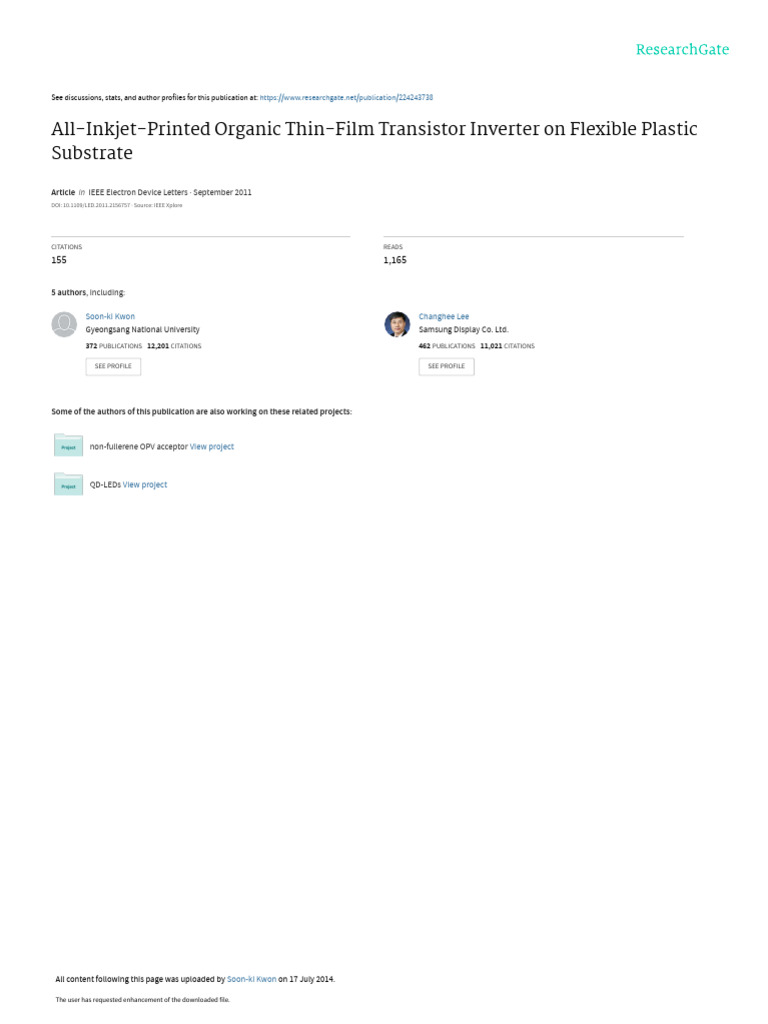
Task: Click the non-fullerene OPV acceptor project folder icon
Action: 68,446
